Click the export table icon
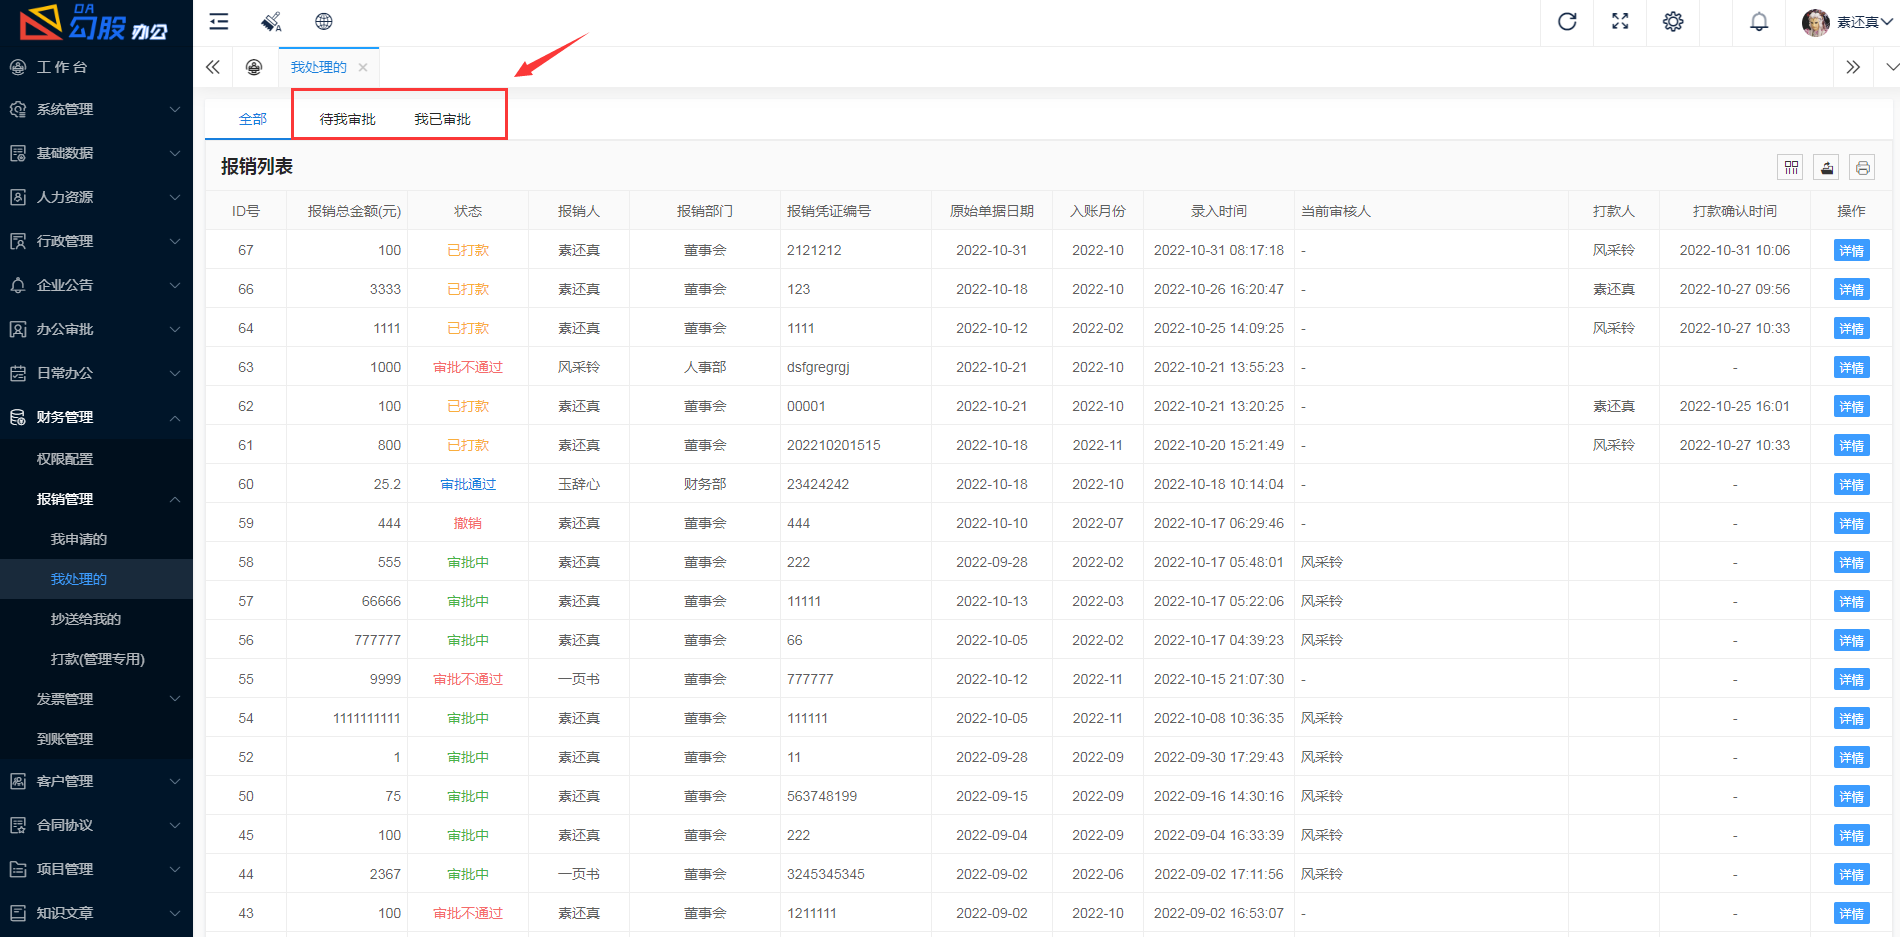The width and height of the screenshot is (1900, 937). coord(1827,168)
